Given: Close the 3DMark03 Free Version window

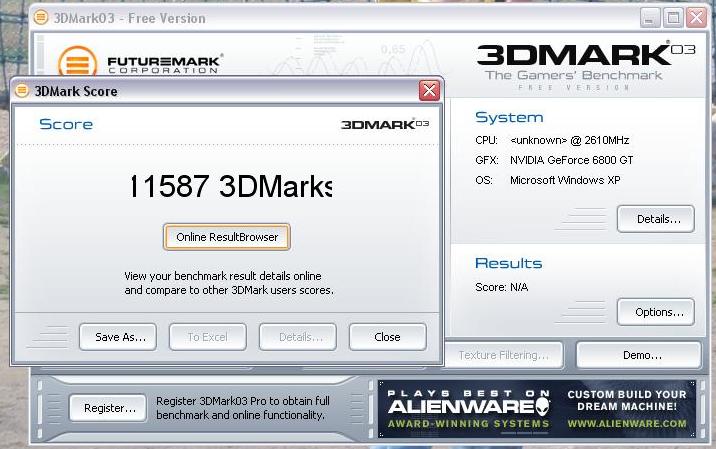Looking at the screenshot, I should 697,18.
